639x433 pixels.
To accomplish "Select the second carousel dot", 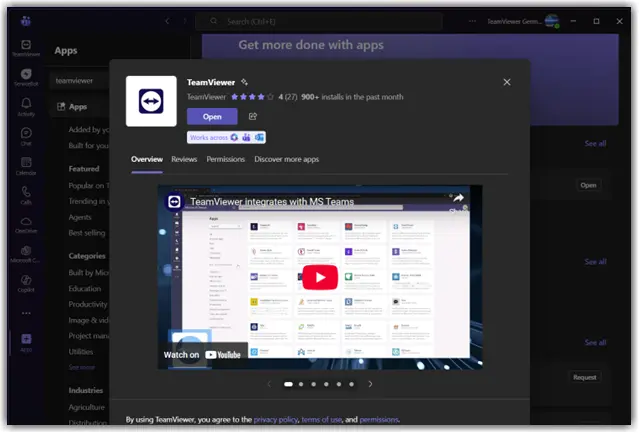I will 301,384.
